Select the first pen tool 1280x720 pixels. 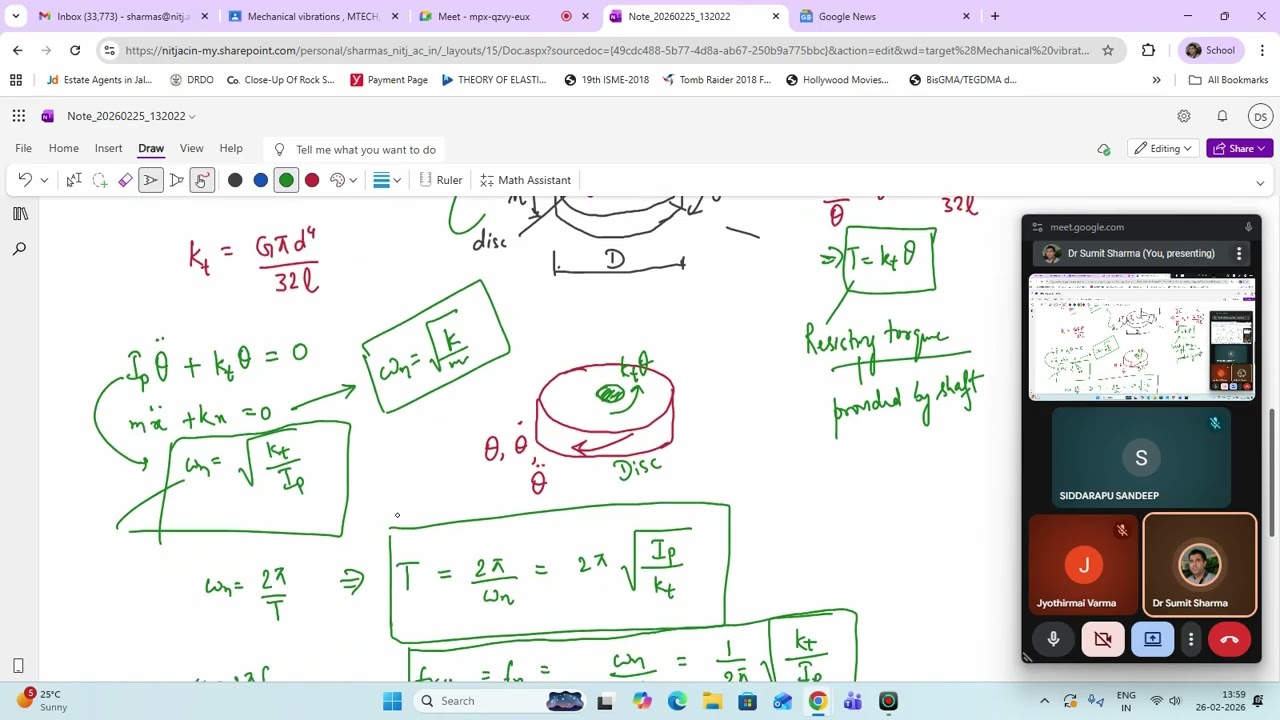(x=151, y=180)
